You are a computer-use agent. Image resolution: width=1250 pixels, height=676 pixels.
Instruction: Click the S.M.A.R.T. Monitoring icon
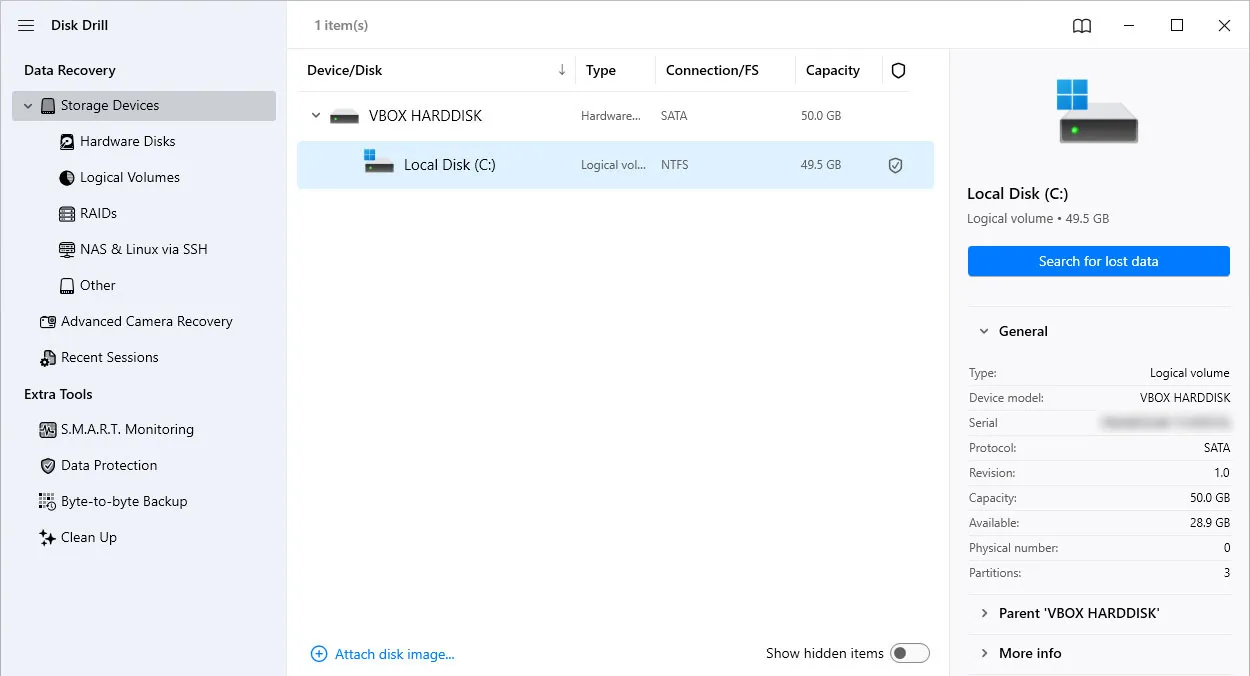pyautogui.click(x=47, y=430)
